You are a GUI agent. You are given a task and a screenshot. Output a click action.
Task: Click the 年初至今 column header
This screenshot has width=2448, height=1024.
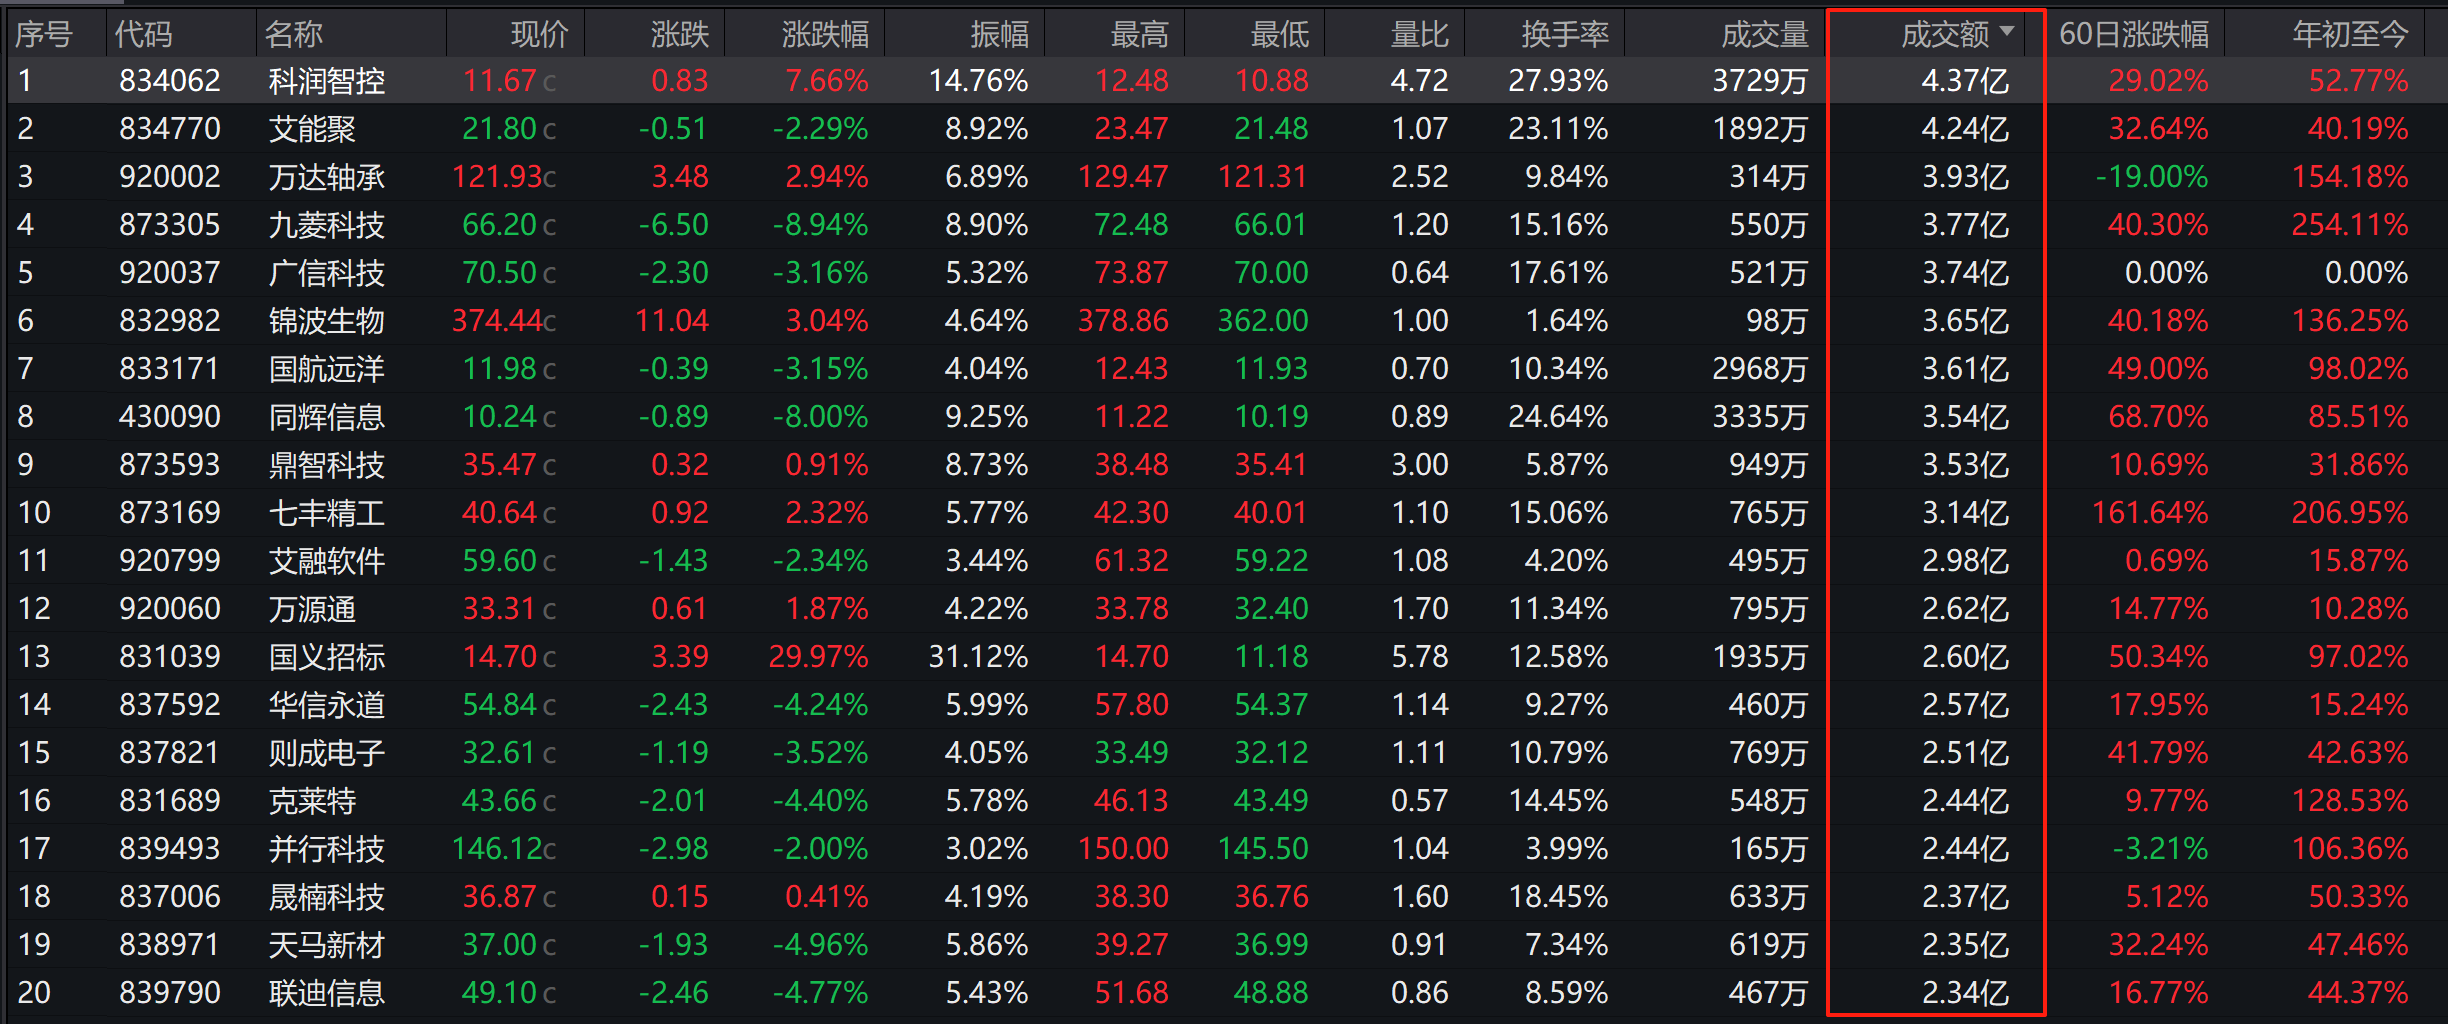[x=2351, y=34]
